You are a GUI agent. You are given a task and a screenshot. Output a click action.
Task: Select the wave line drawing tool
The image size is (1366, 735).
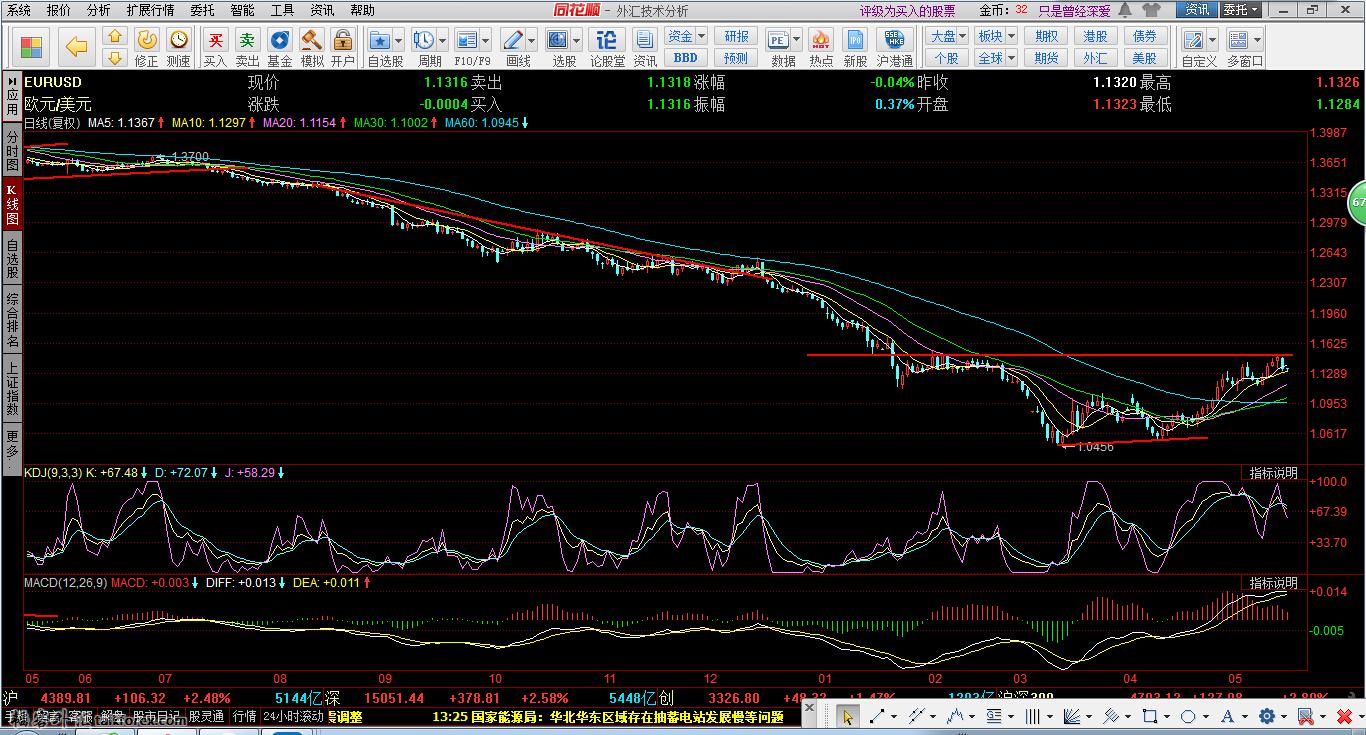click(x=955, y=716)
